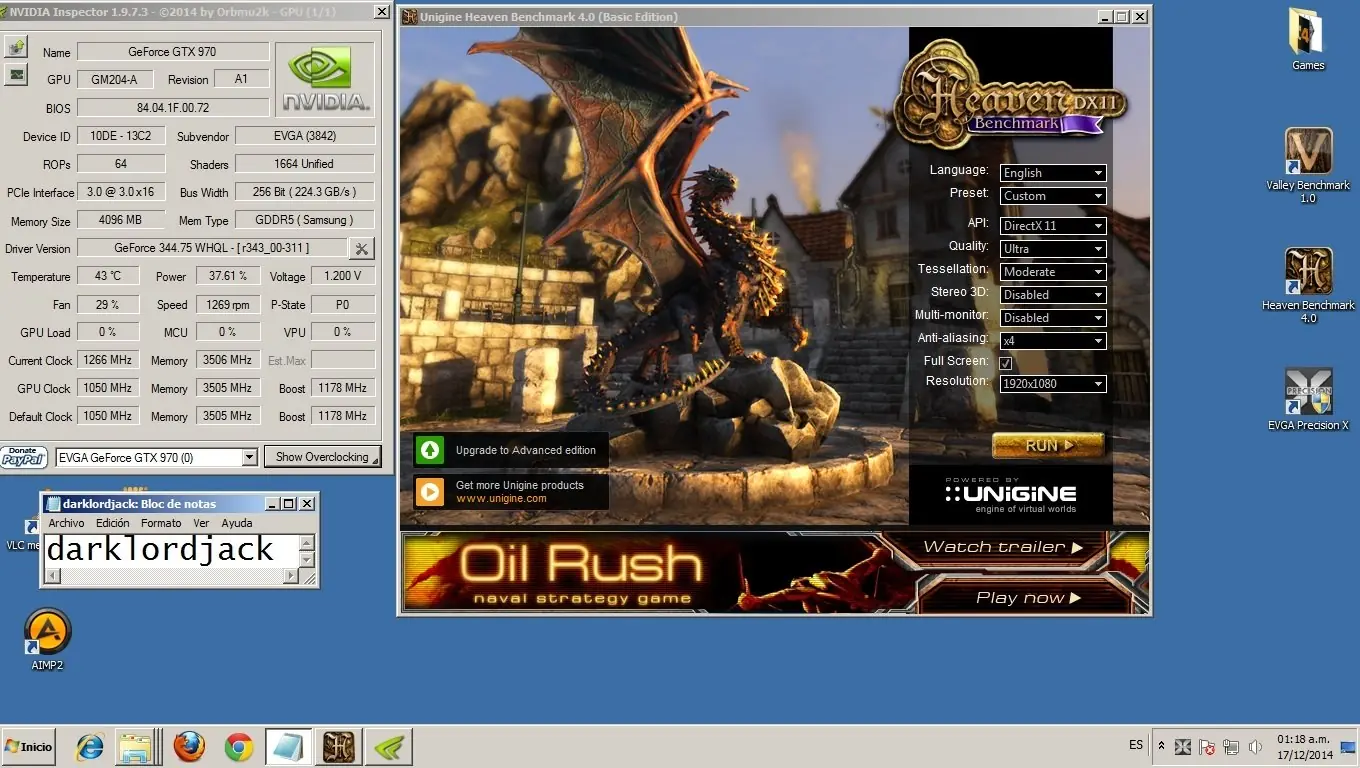The image size is (1360, 768).
Task: Click the BIOS value 84.04.1F.00.72
Action: click(x=173, y=108)
